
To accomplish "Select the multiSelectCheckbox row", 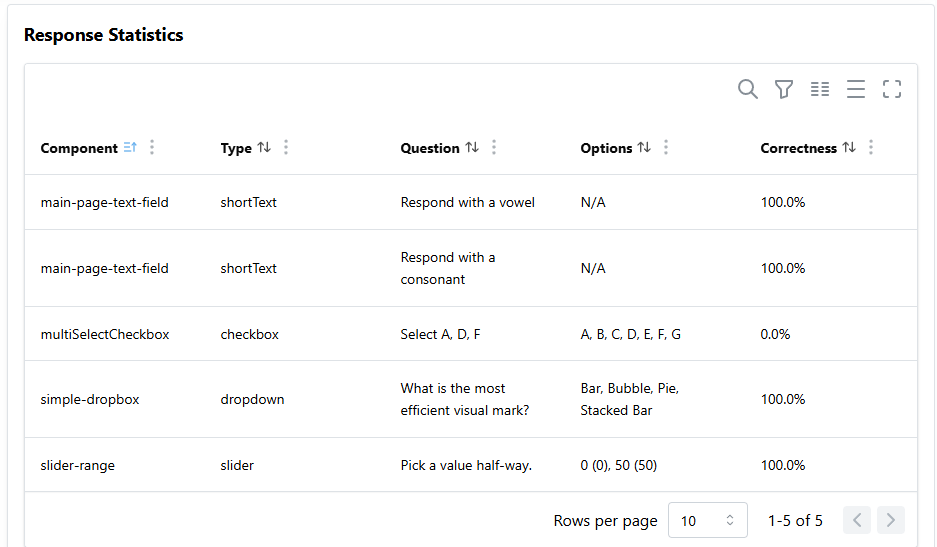I will [471, 334].
